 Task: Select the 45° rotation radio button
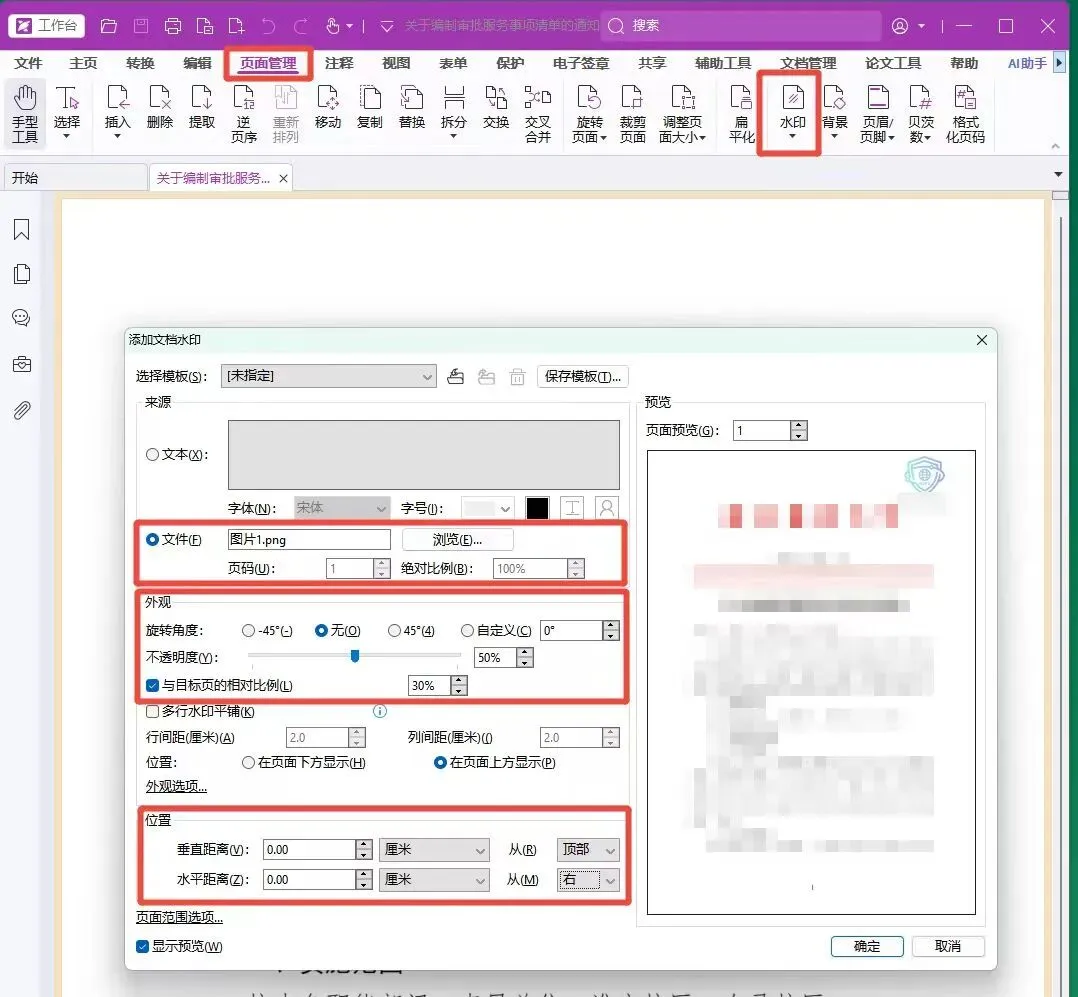394,631
